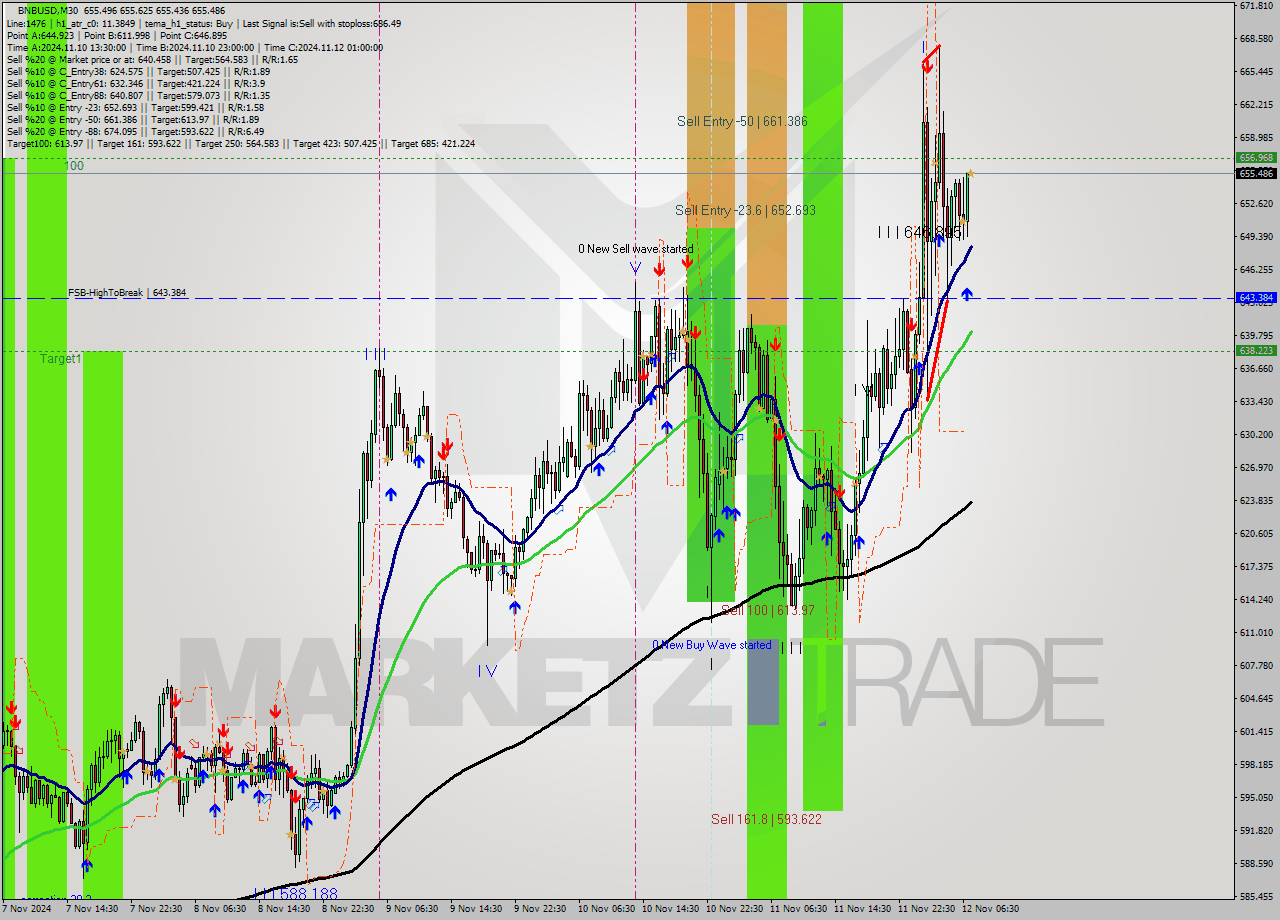Click the 662.215 price axis label
1280x920 pixels.
(1256, 105)
